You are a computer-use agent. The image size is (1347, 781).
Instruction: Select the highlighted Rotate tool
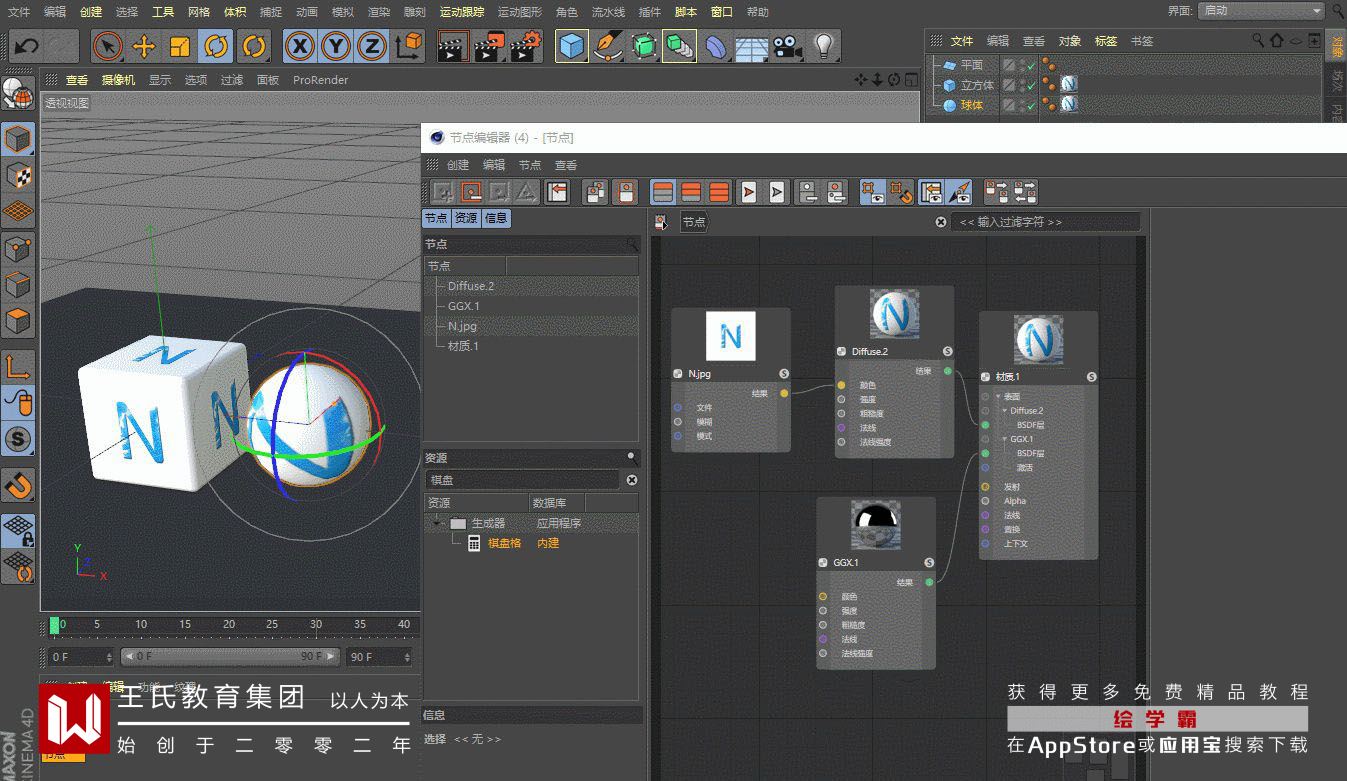coord(216,46)
